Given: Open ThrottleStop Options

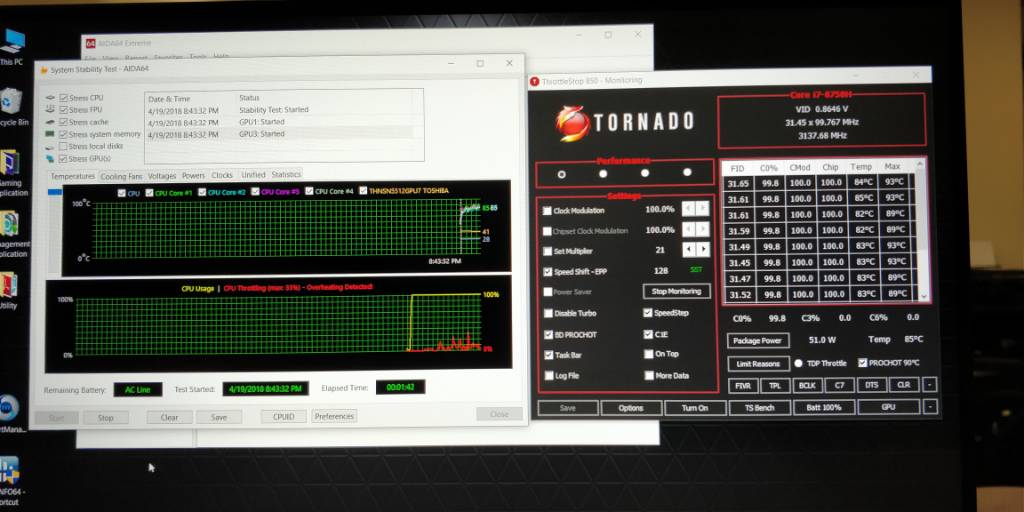Looking at the screenshot, I should [x=631, y=408].
